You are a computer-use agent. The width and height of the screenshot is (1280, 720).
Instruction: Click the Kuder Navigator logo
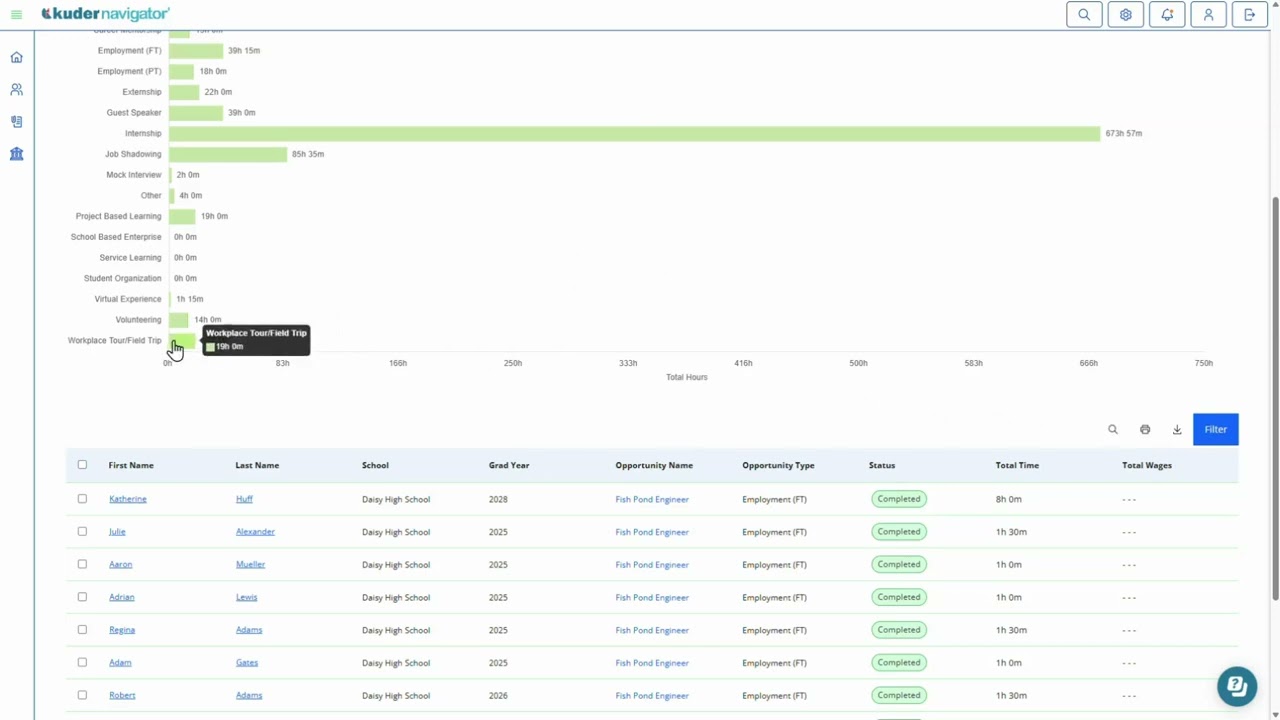(x=105, y=14)
